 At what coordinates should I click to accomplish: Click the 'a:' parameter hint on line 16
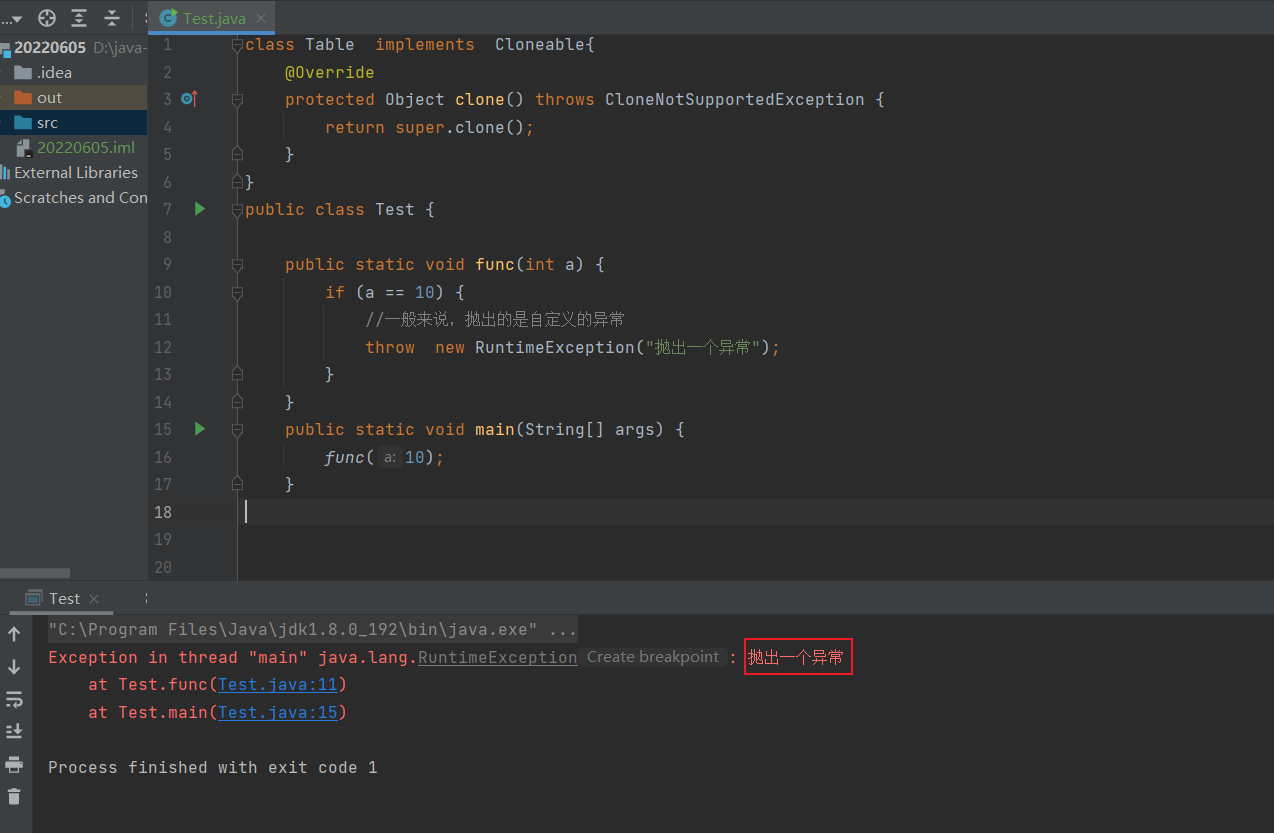(x=390, y=457)
